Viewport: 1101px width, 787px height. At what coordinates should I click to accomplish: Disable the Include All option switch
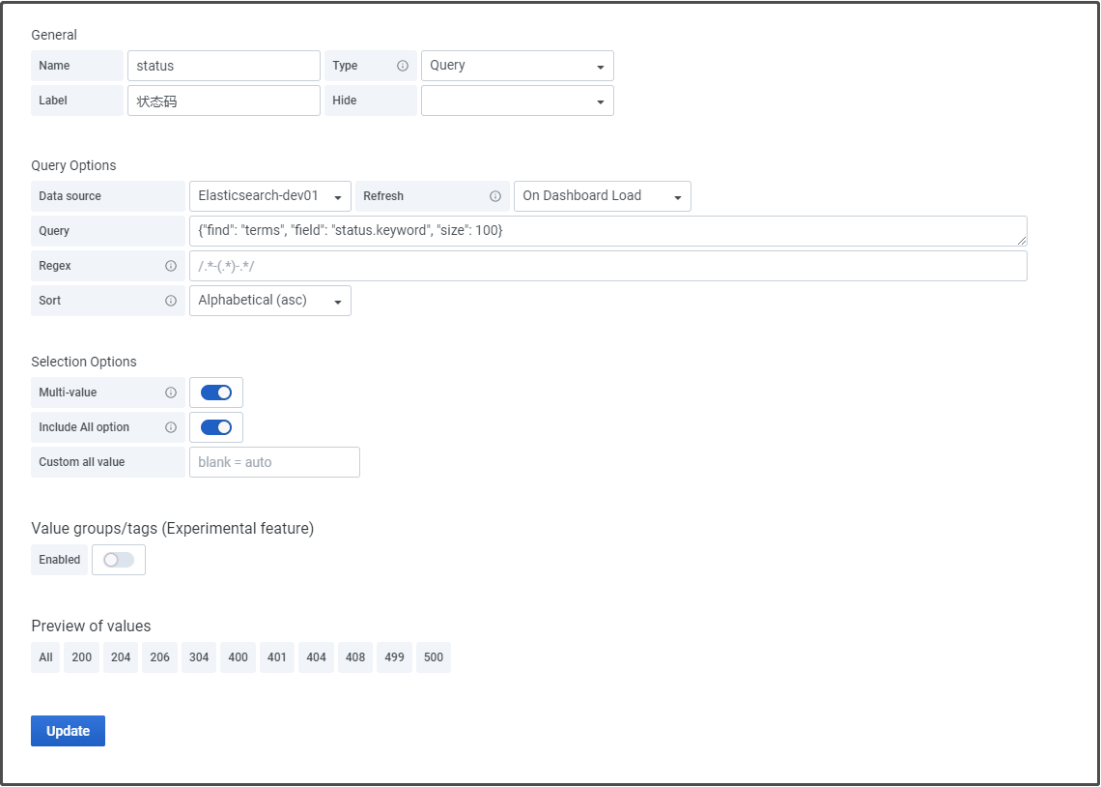coord(216,427)
